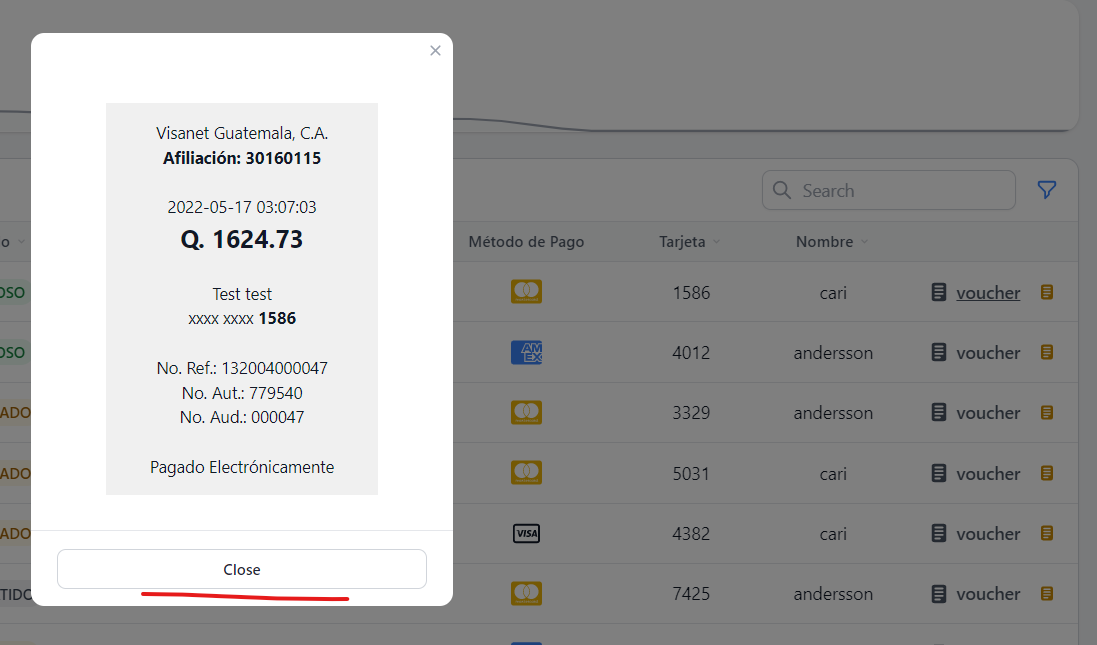Dismiss the dialog with the X icon
Screen dimensions: 1097x645
(x=435, y=50)
